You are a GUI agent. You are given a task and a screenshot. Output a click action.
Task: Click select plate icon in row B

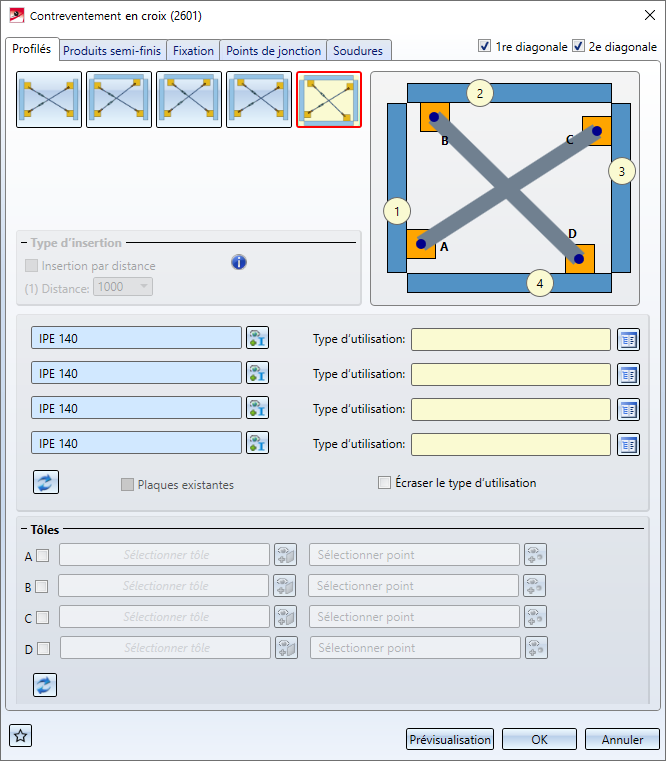(x=285, y=586)
